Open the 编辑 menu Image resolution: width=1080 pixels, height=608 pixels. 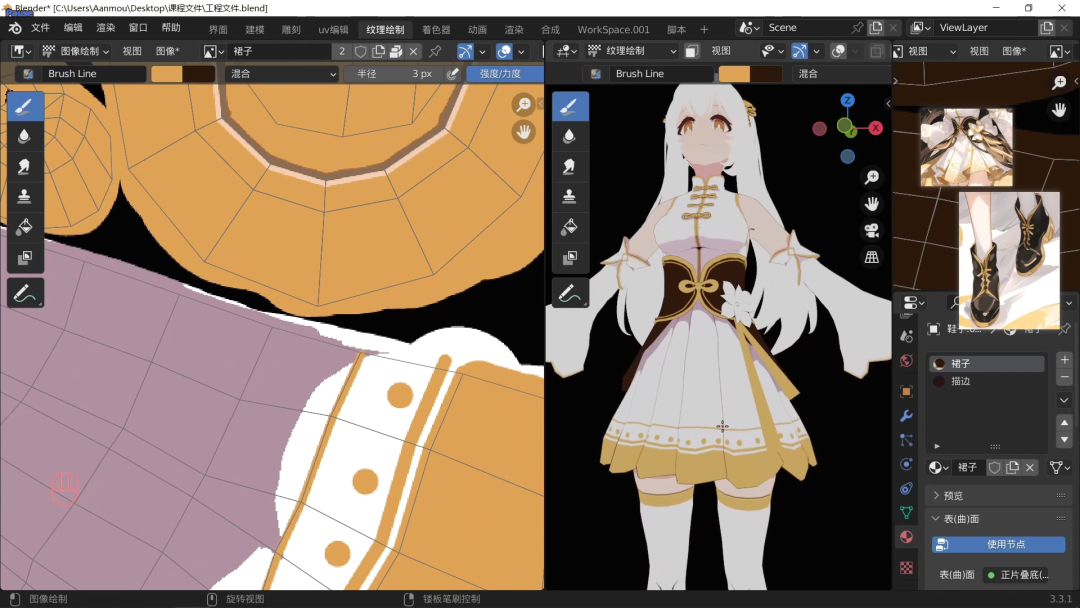coord(73,28)
